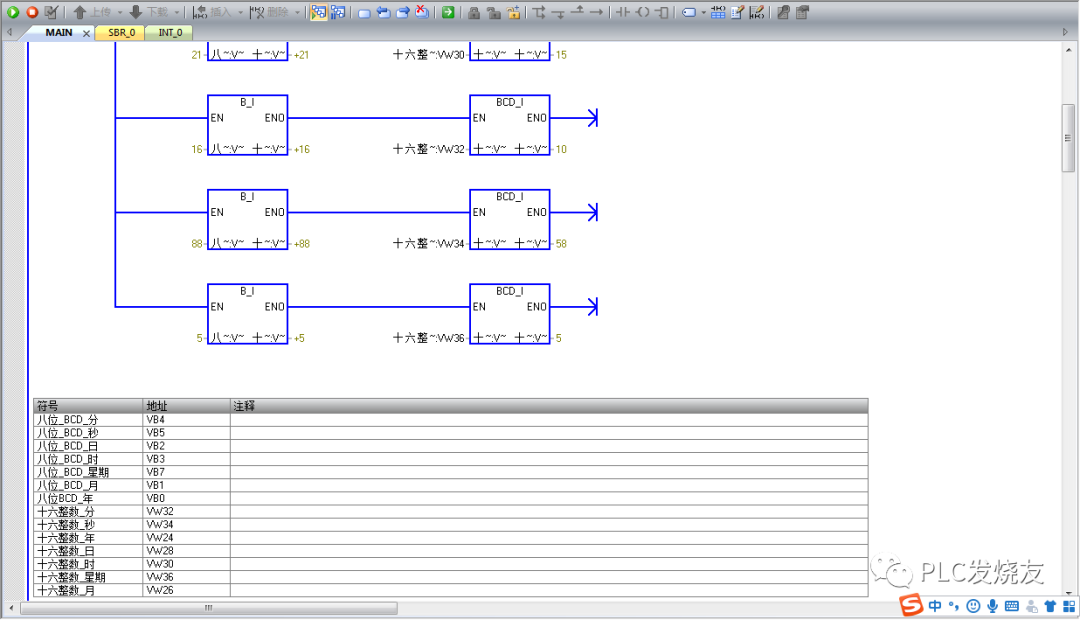1080x620 pixels.
Task: Click the 插入 insert button
Action: (x=211, y=12)
